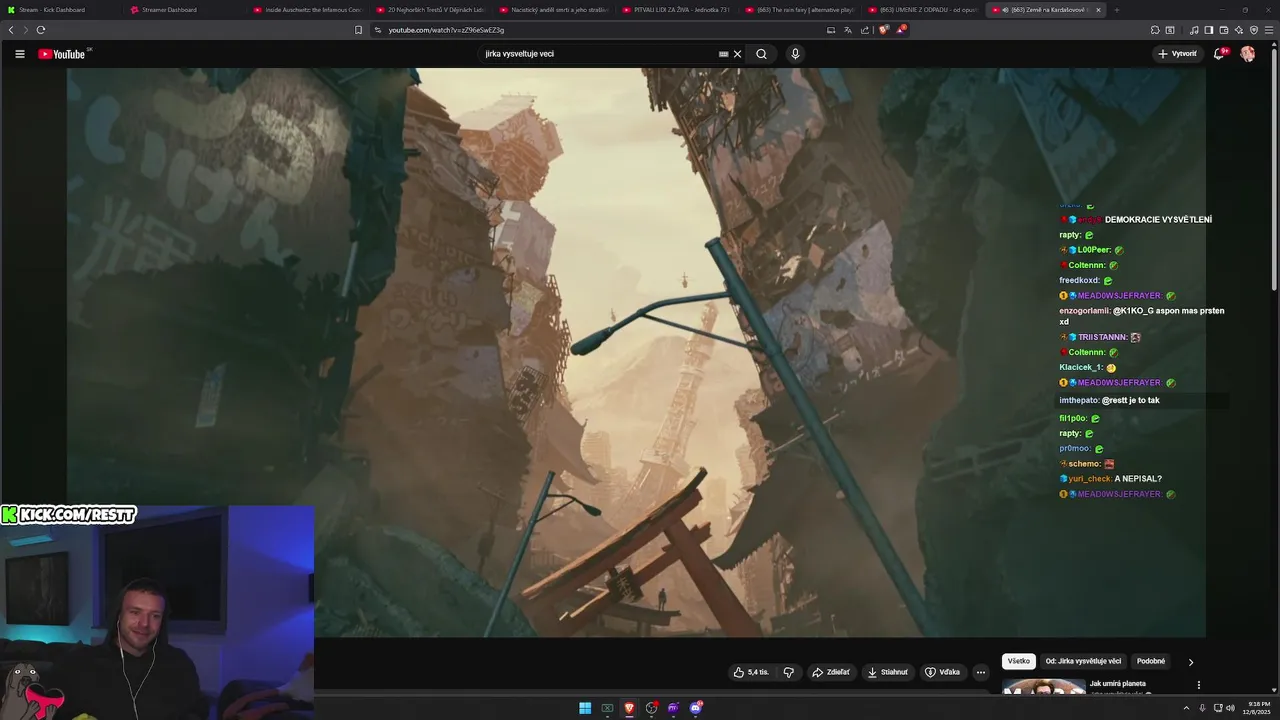Open the Brave Wallet icon
Viewport: 1280px width, 720px height.
pos(1223,30)
